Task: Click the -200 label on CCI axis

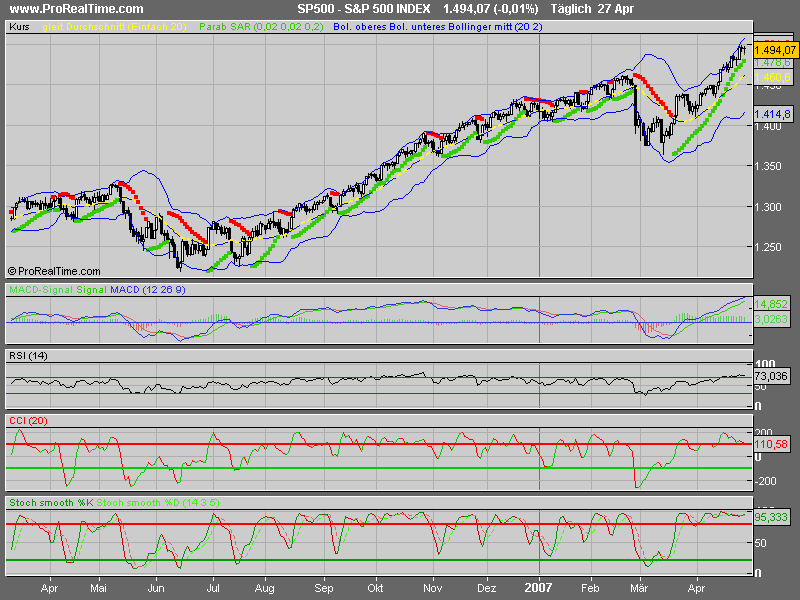Action: [x=765, y=481]
